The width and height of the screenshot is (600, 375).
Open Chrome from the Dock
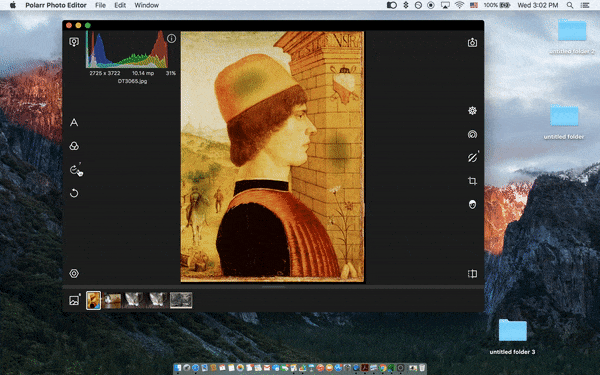click(x=382, y=368)
